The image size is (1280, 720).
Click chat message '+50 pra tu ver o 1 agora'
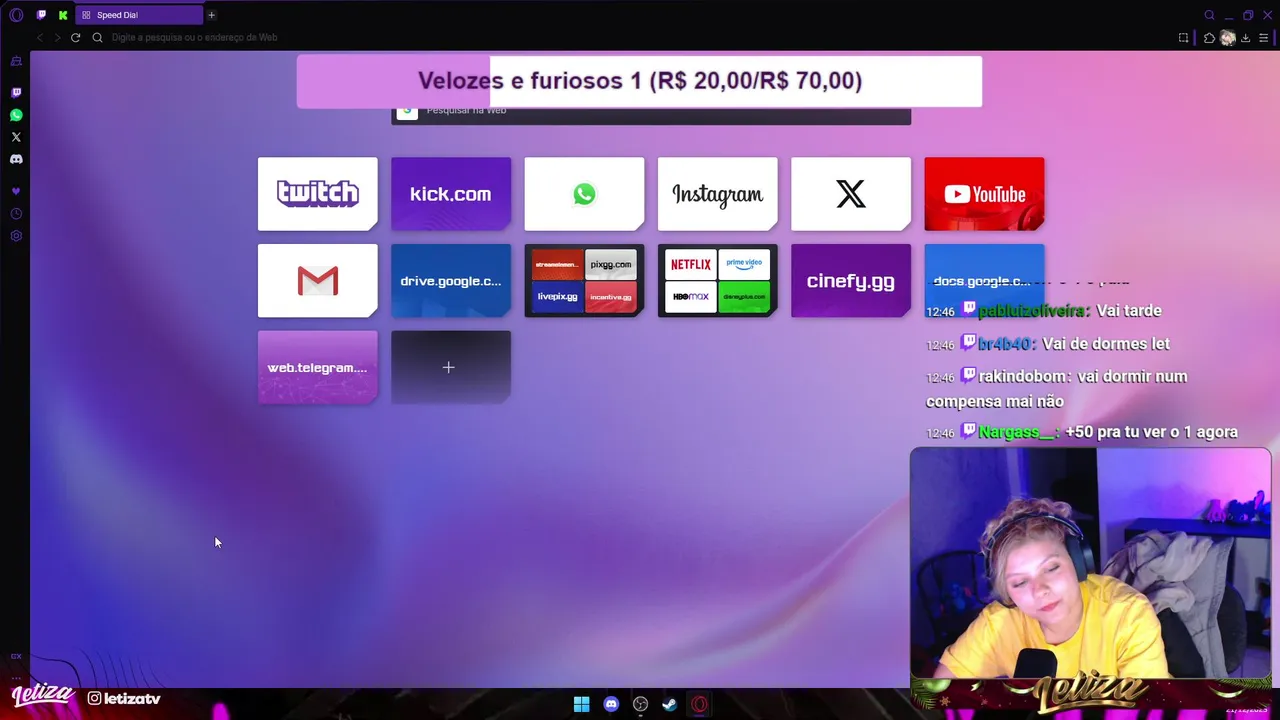pos(1152,432)
